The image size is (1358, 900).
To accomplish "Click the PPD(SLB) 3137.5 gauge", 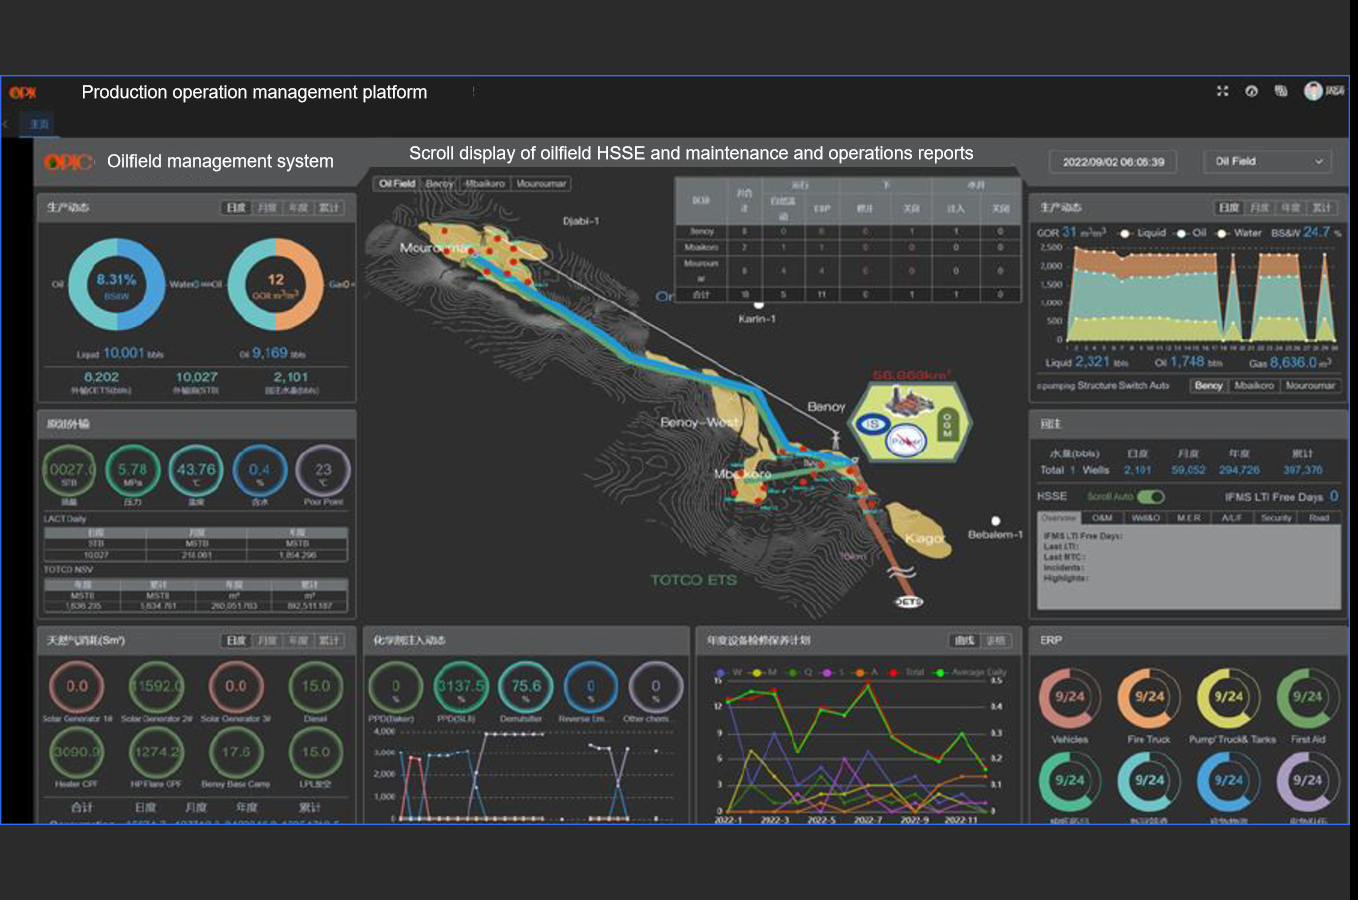I will (461, 687).
